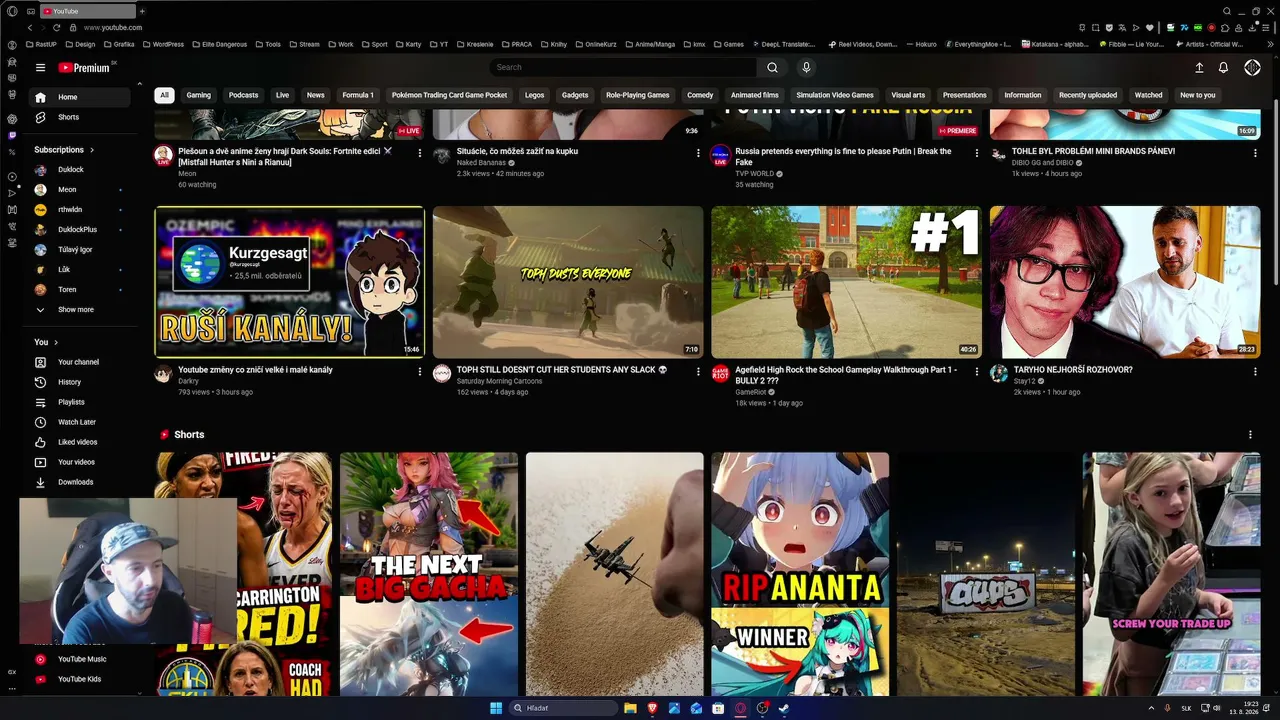The image size is (1280, 720).
Task: Open the History page in sidebar
Action: [x=80, y=382]
